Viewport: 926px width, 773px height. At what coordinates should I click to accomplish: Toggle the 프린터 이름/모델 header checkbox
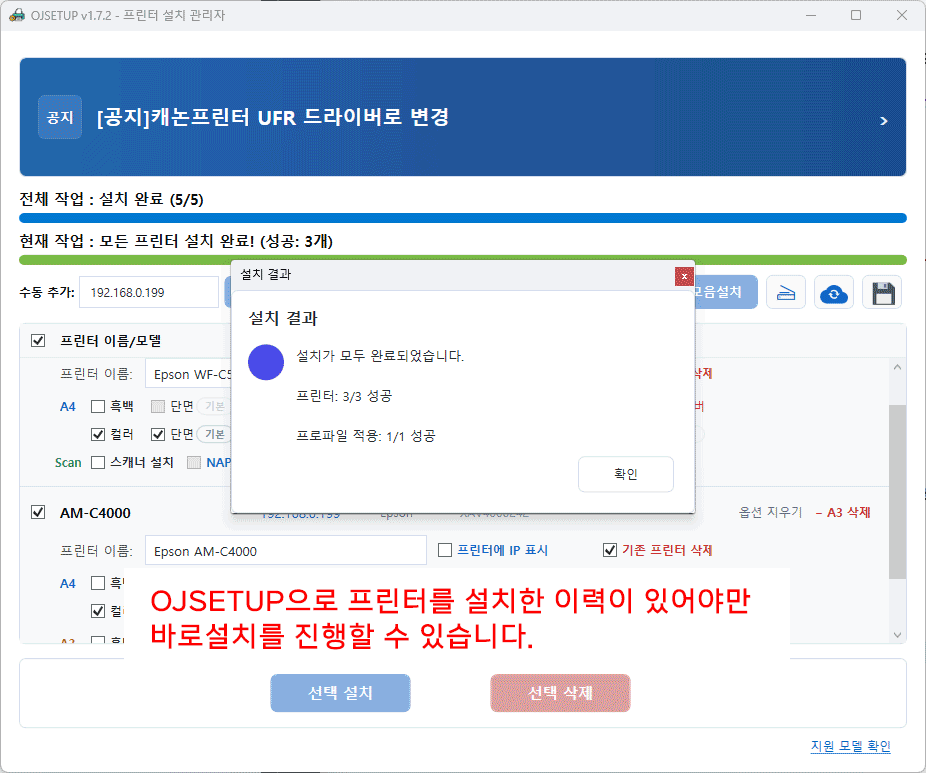(38, 340)
